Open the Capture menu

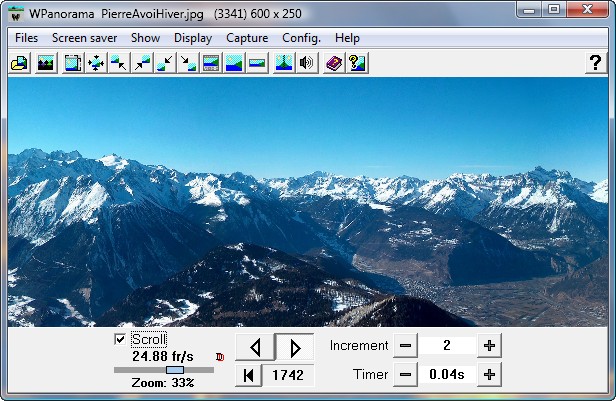(247, 38)
